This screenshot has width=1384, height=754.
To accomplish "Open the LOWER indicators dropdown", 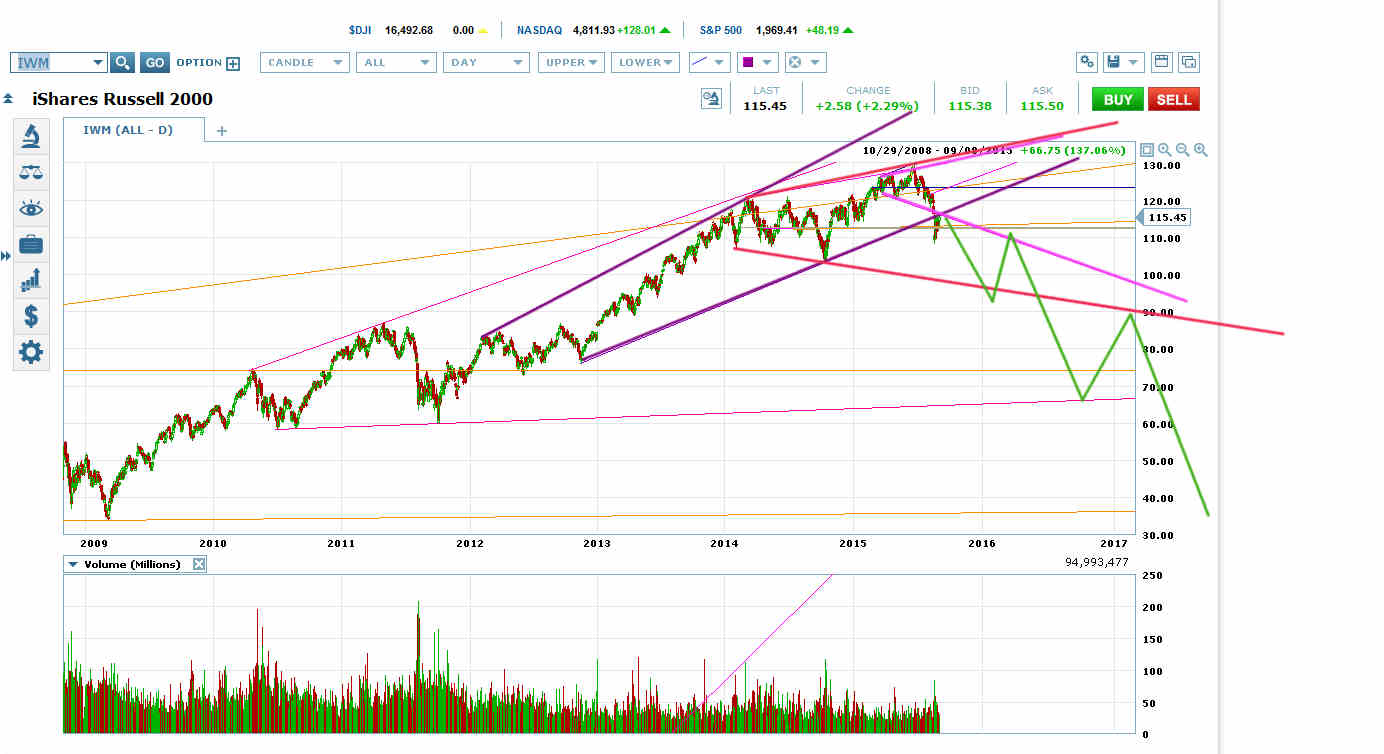I will point(645,62).
